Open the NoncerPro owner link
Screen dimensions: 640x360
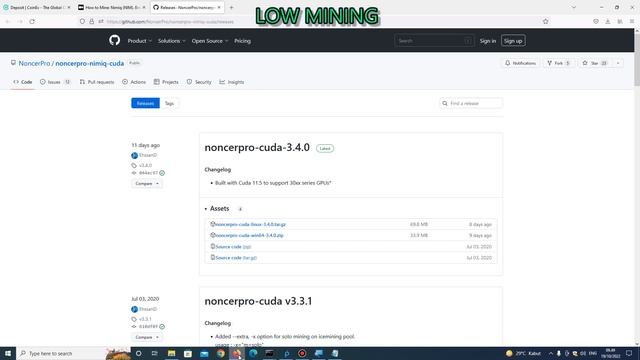click(34, 63)
